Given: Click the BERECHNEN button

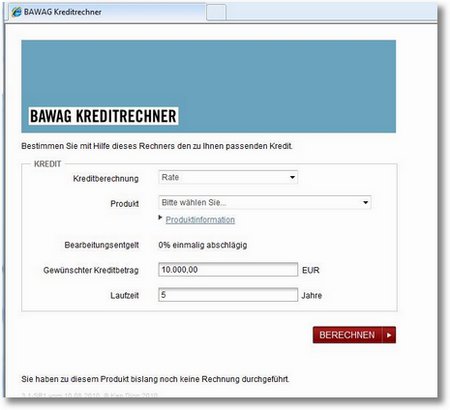Looking at the screenshot, I should pyautogui.click(x=354, y=335).
